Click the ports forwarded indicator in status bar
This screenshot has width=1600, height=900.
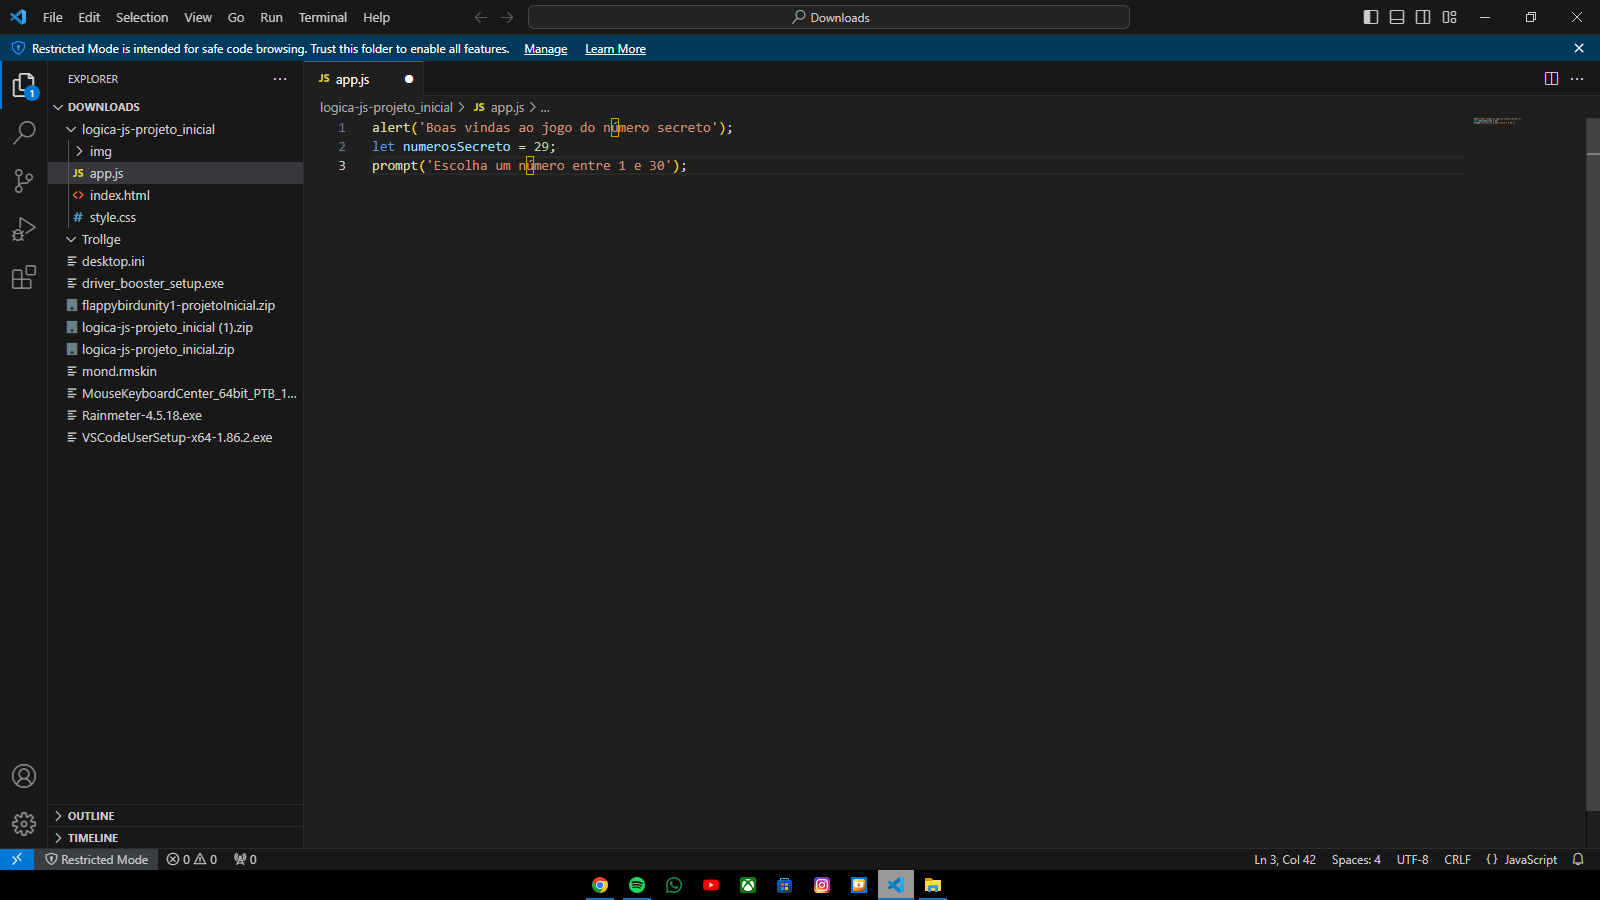pos(245,859)
